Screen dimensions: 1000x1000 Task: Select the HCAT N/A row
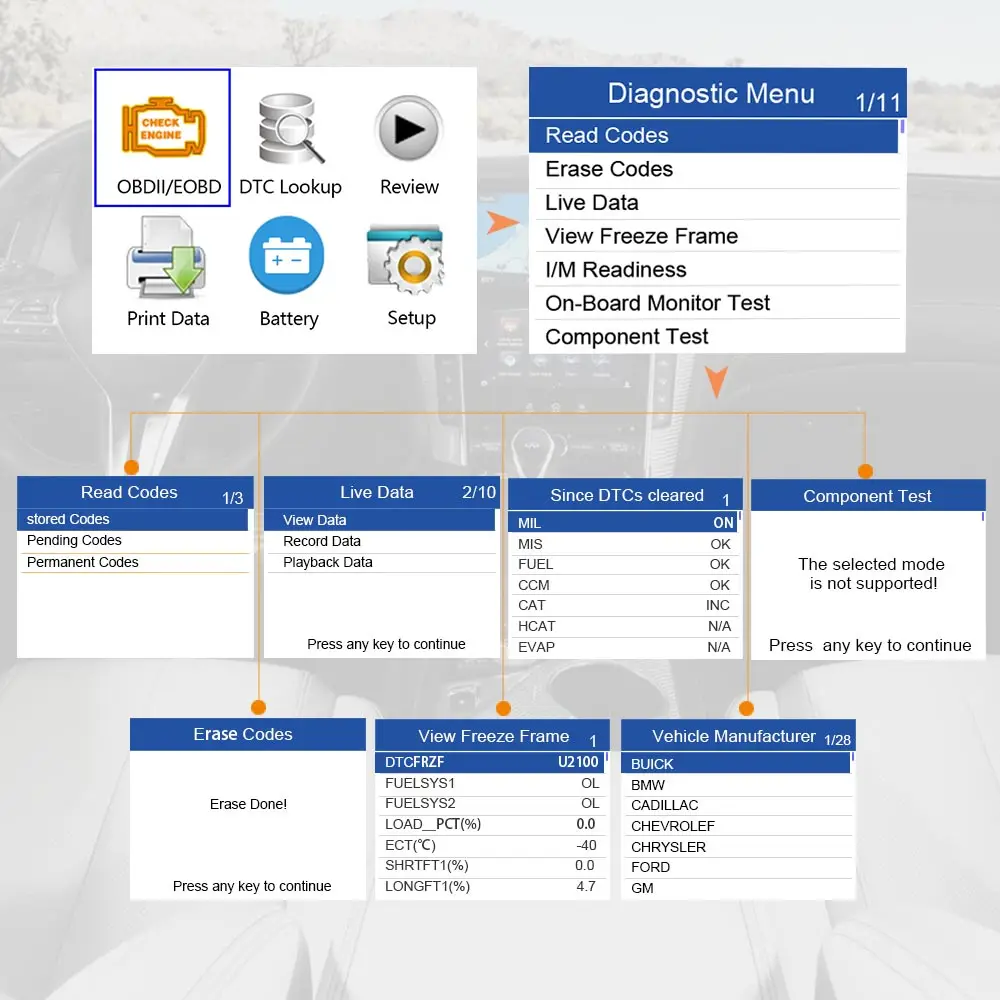[x=624, y=626]
